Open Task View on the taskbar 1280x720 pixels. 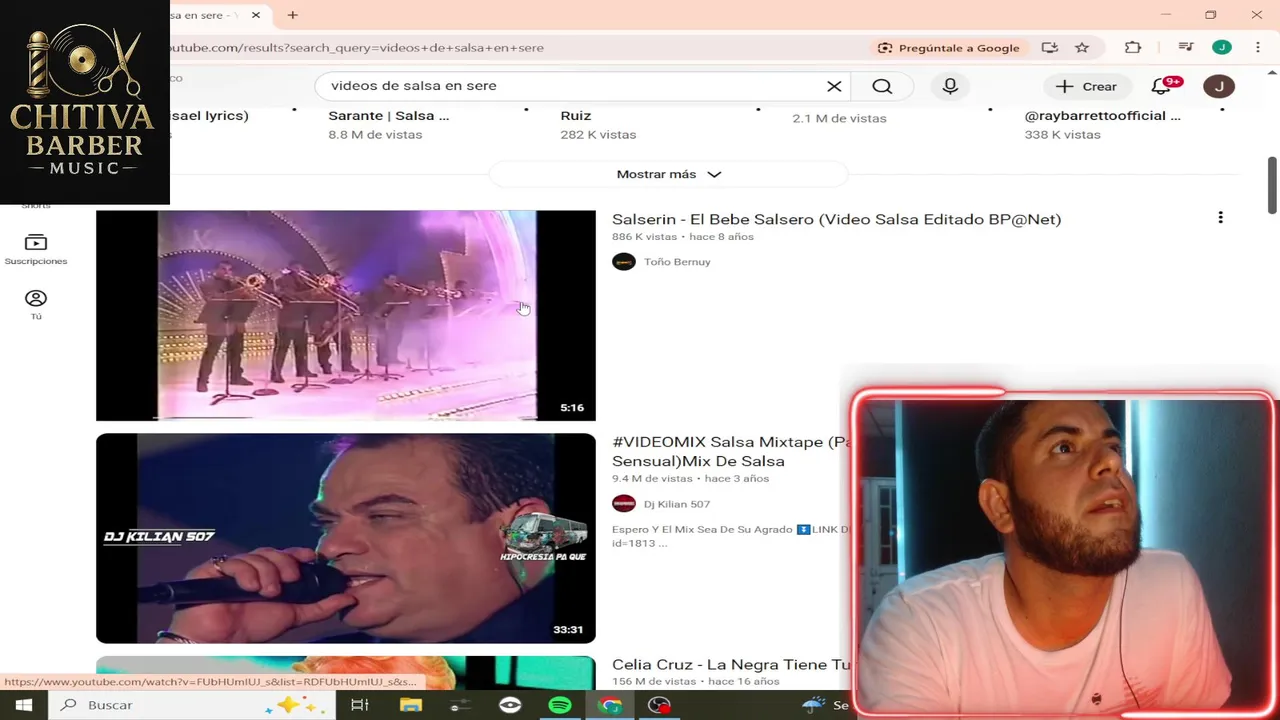[x=359, y=705]
